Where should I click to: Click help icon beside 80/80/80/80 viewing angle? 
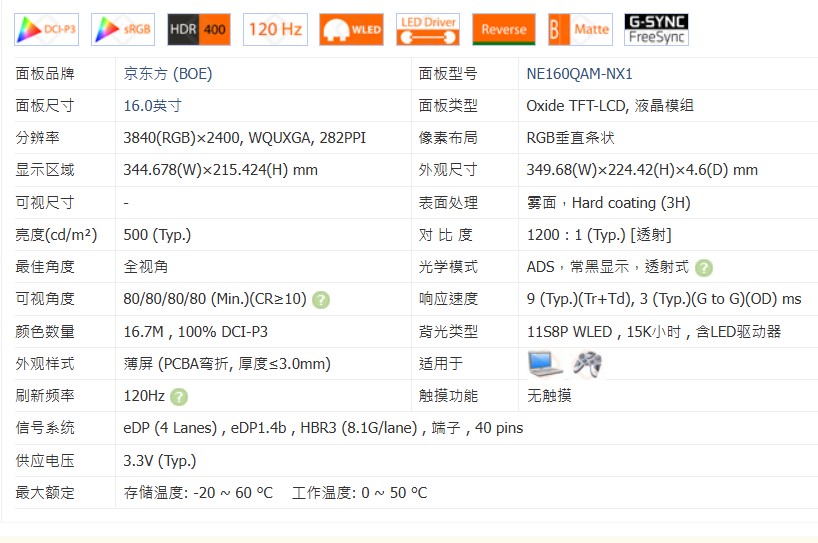click(x=321, y=299)
